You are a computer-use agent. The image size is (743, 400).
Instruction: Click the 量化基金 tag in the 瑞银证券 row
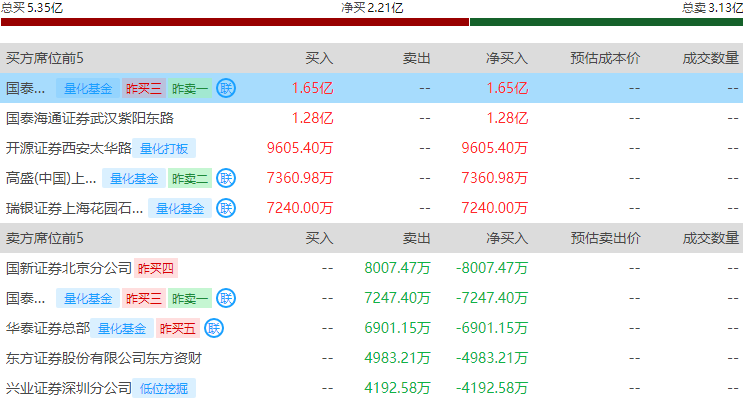[180, 209]
